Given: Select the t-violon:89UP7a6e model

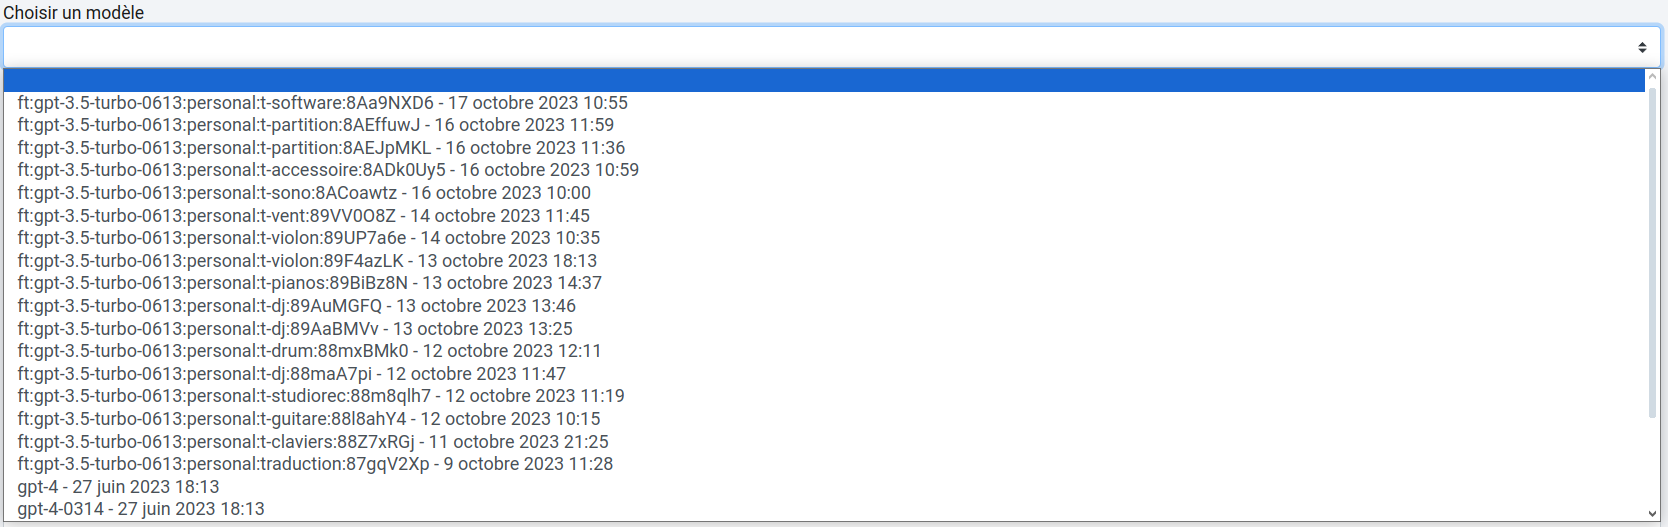Looking at the screenshot, I should [308, 238].
